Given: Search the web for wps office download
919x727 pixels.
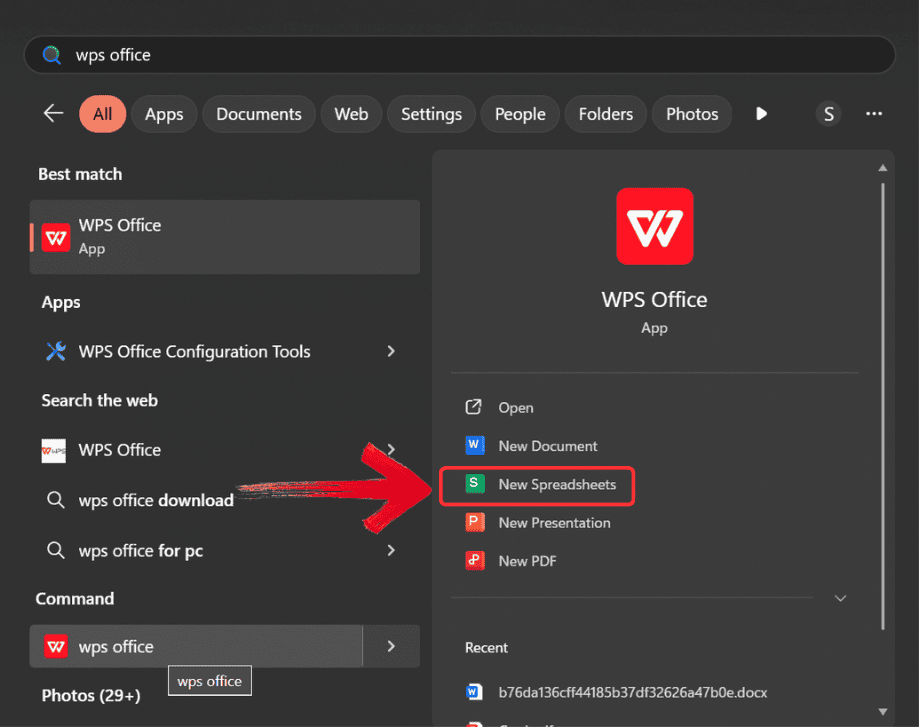Looking at the screenshot, I should point(156,500).
